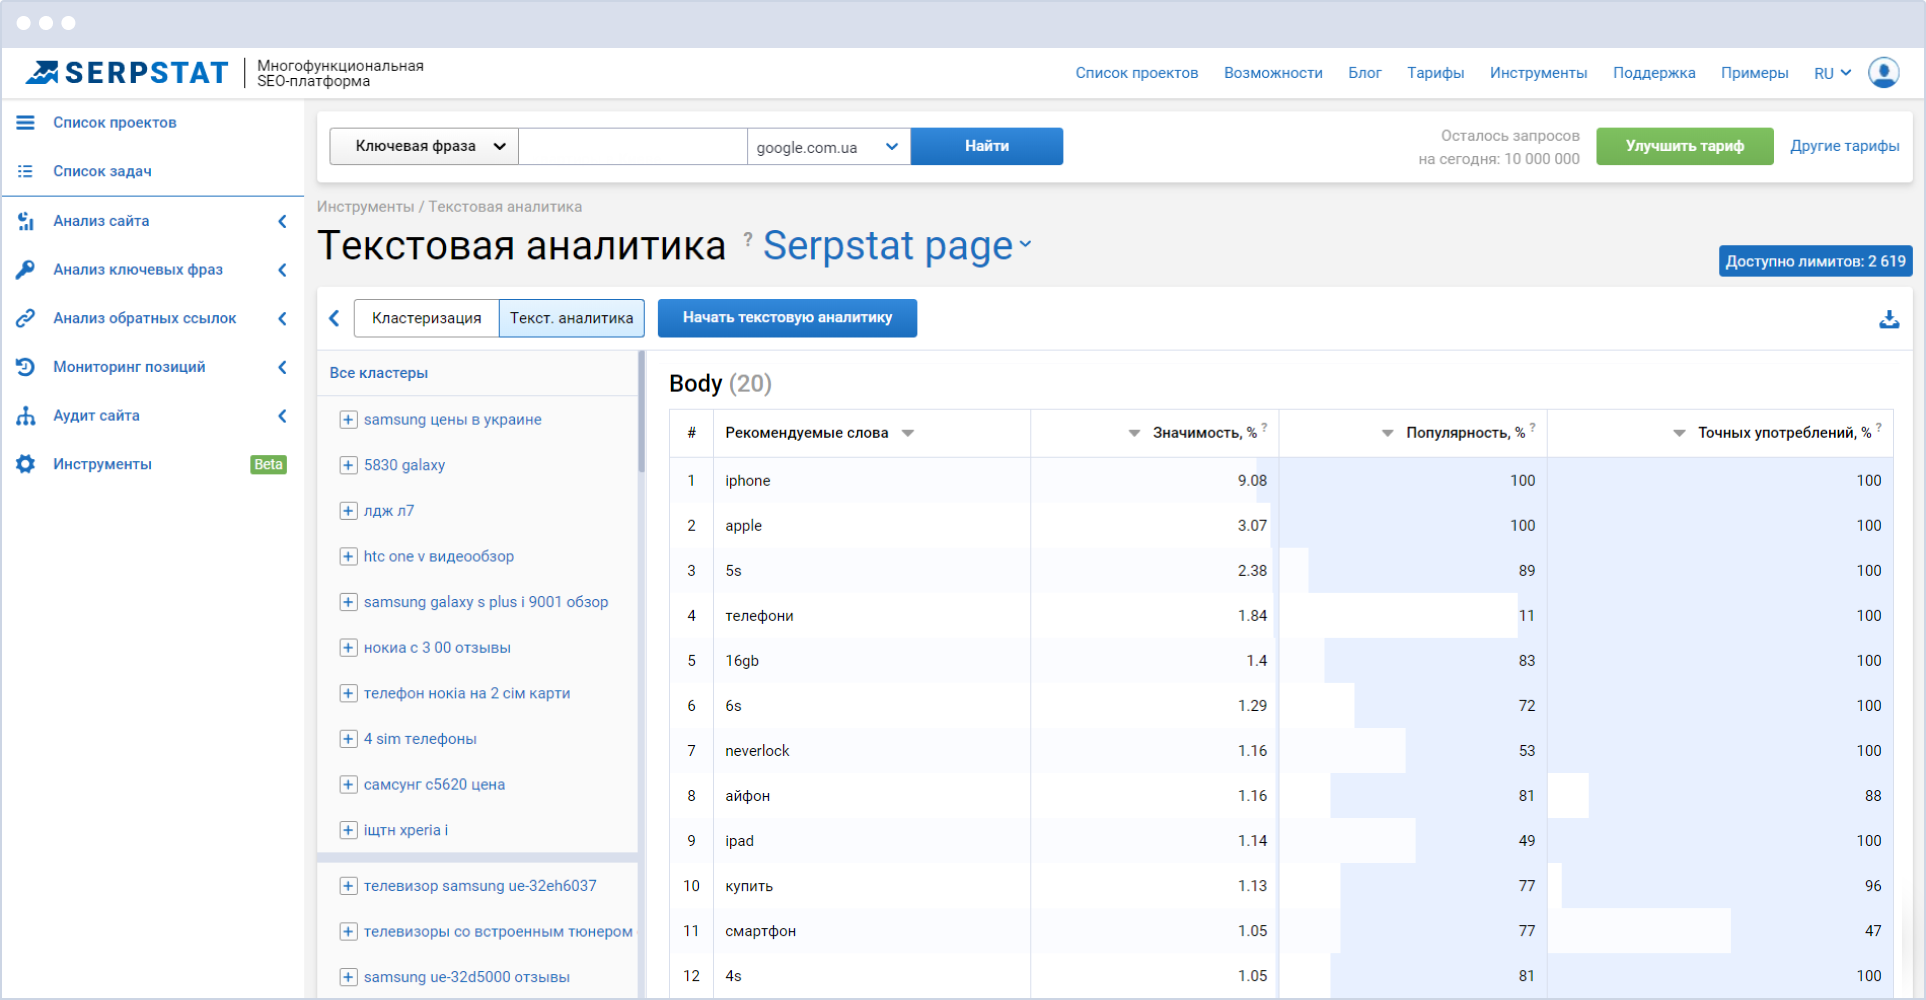The width and height of the screenshot is (1926, 1000).
Task: Sort by Значимость, % column arrow
Action: pyautogui.click(x=1134, y=433)
